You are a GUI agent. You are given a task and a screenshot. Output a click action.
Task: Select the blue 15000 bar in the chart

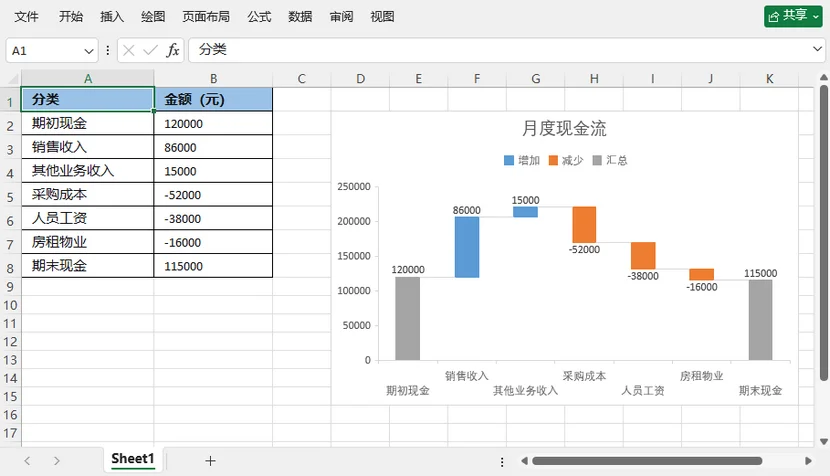(x=525, y=212)
